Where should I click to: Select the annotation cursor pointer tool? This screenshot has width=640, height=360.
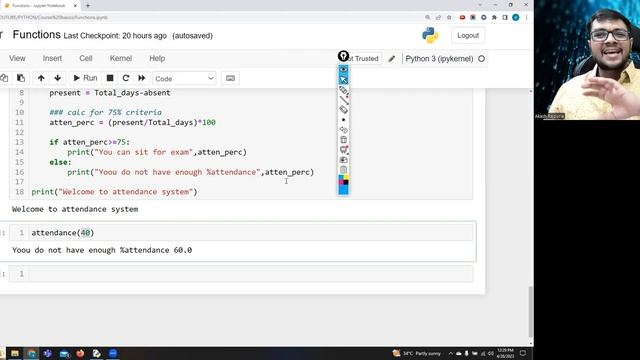coord(344,80)
